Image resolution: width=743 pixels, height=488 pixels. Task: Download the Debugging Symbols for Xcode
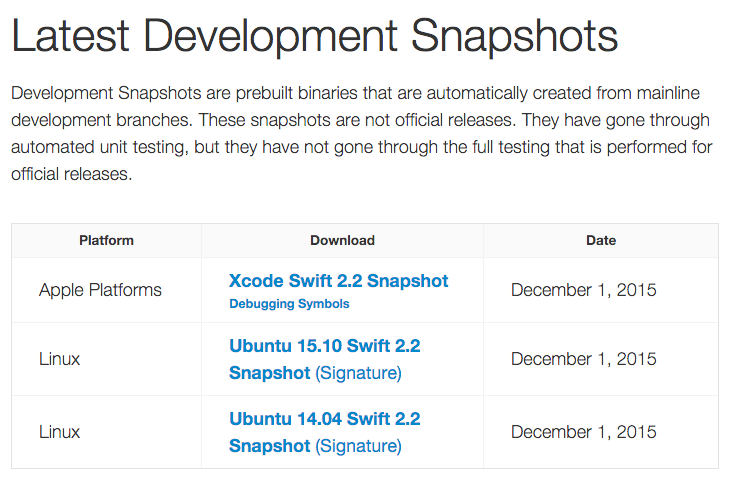tap(289, 303)
